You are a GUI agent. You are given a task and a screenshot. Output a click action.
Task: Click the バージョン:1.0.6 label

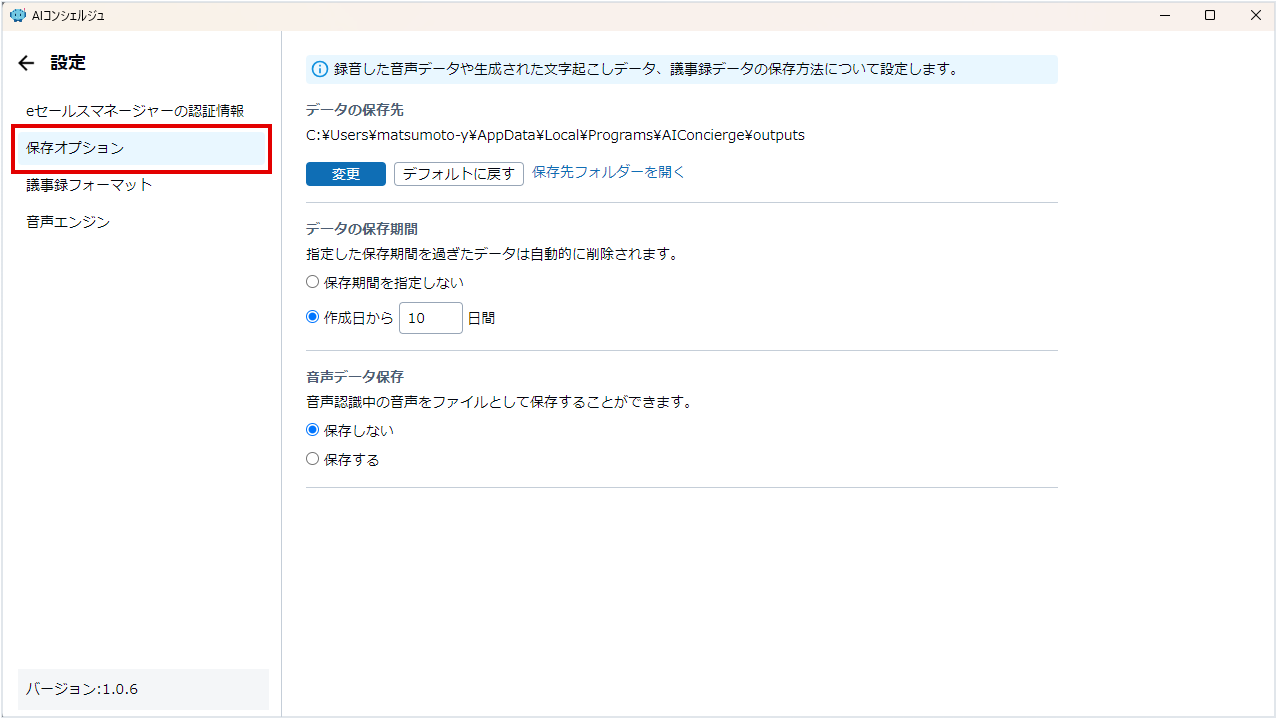[x=82, y=690]
